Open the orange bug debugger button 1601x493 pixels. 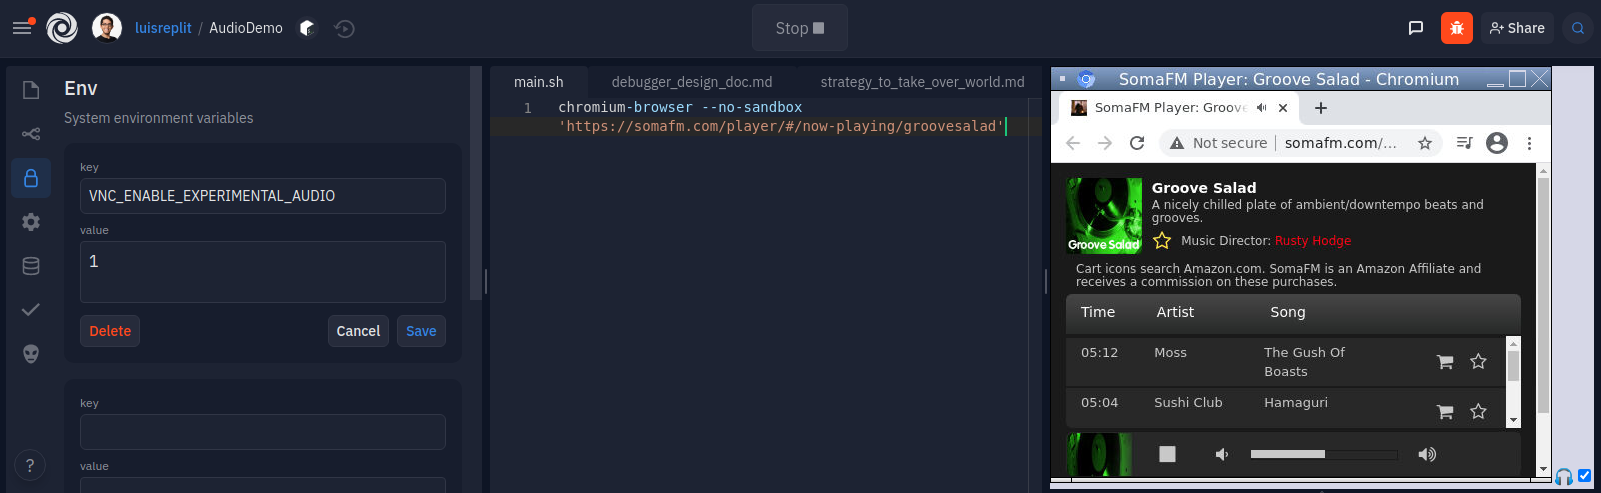click(1457, 28)
